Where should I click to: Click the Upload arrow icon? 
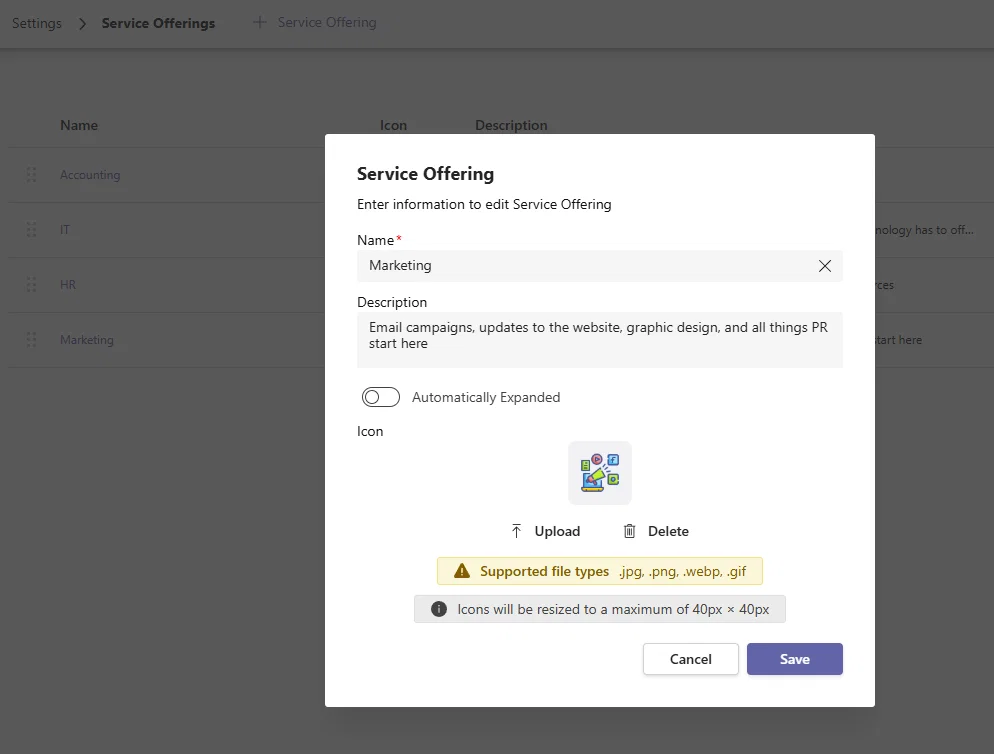(516, 531)
